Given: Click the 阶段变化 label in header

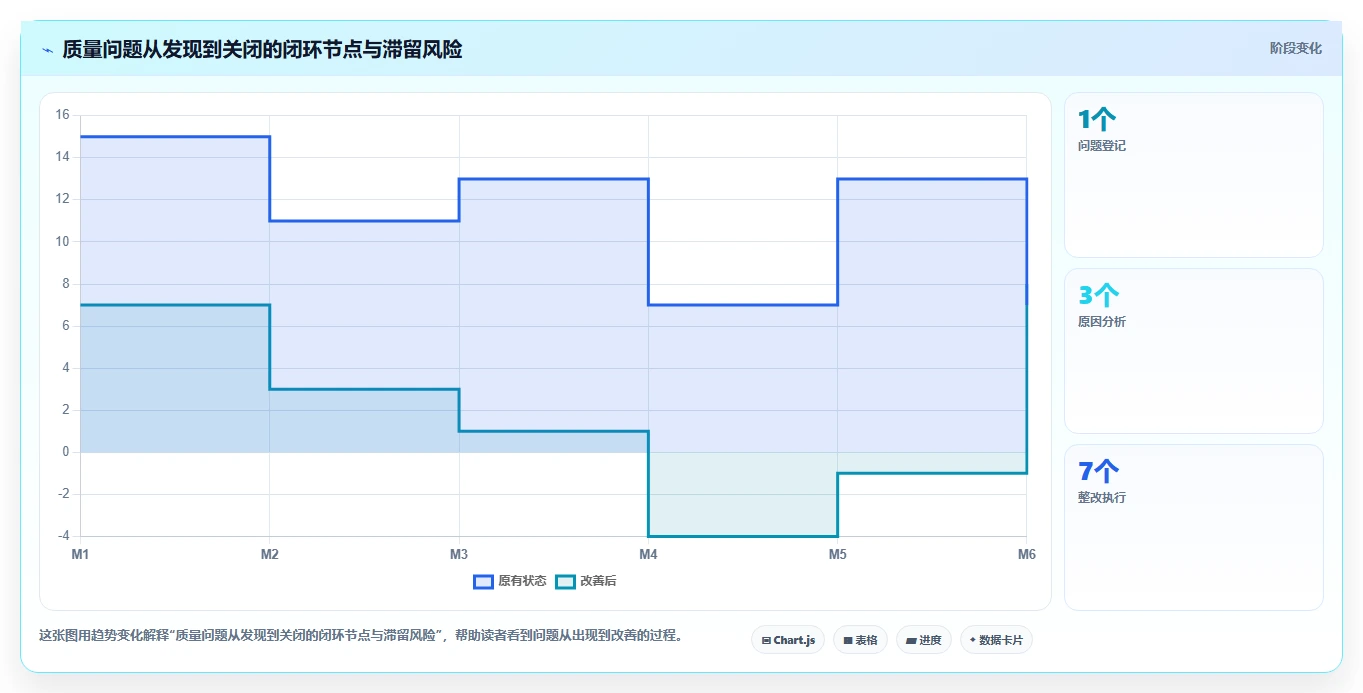Looking at the screenshot, I should [x=1296, y=48].
